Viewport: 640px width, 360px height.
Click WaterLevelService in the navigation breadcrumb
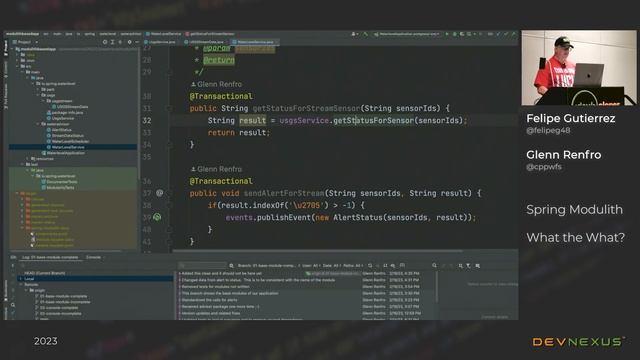coord(163,34)
